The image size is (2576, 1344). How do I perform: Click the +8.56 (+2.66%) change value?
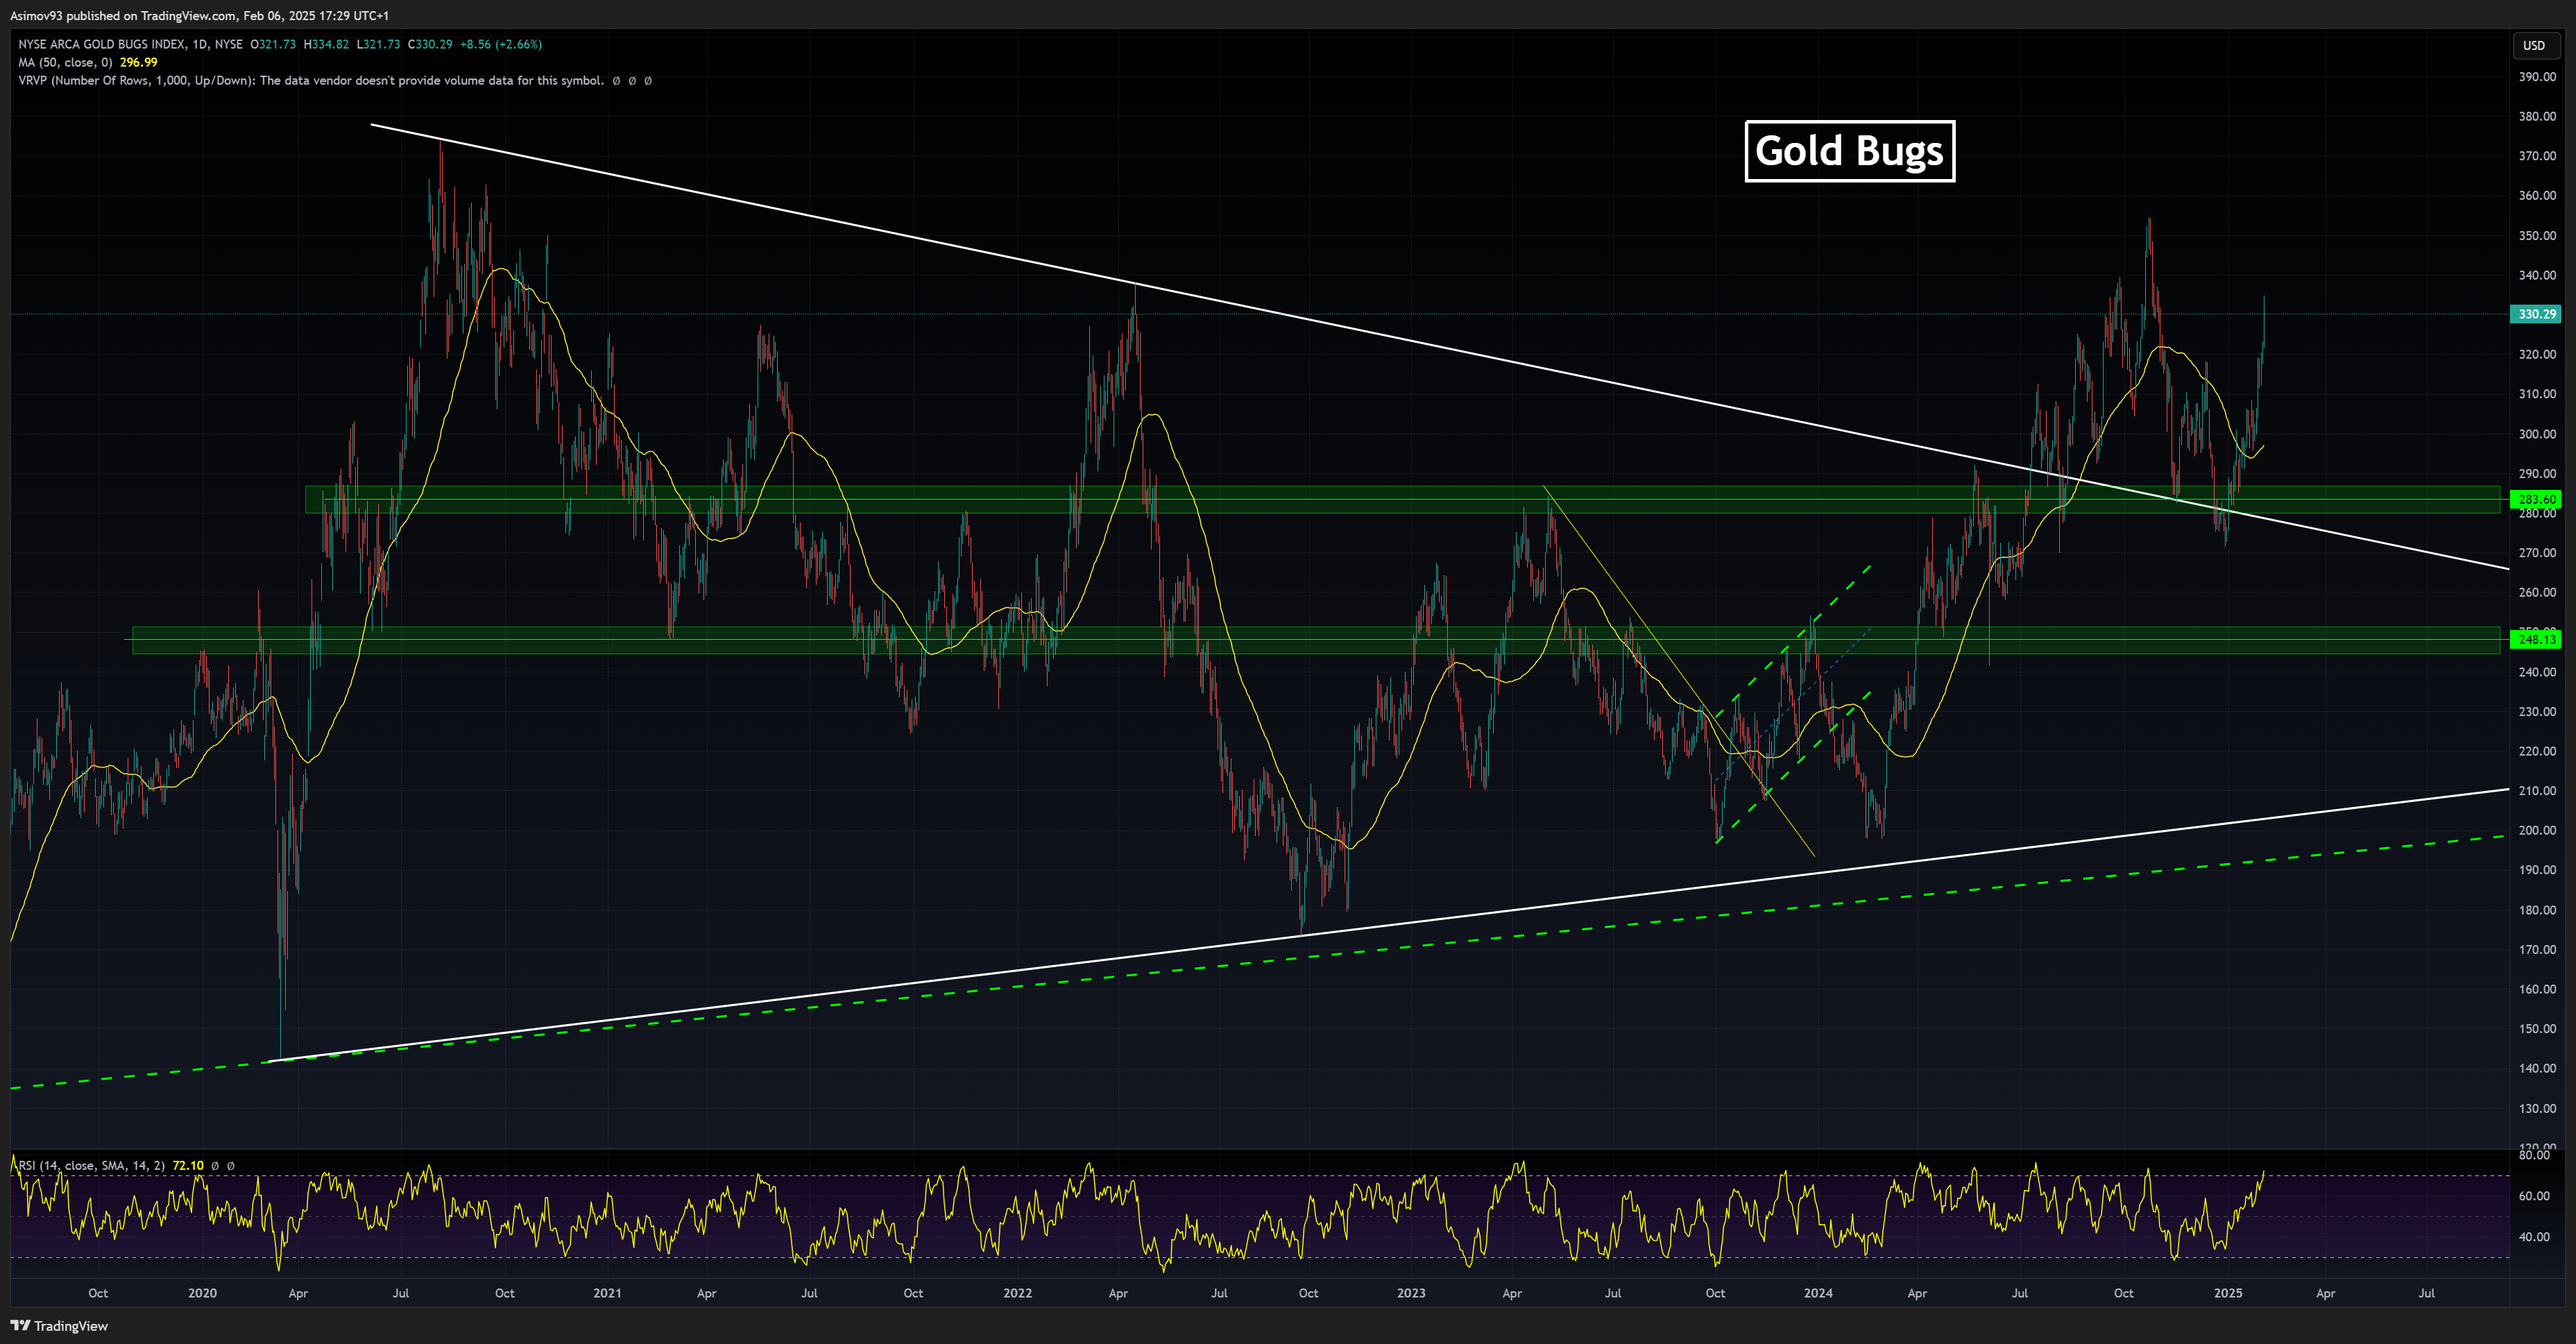coord(500,44)
